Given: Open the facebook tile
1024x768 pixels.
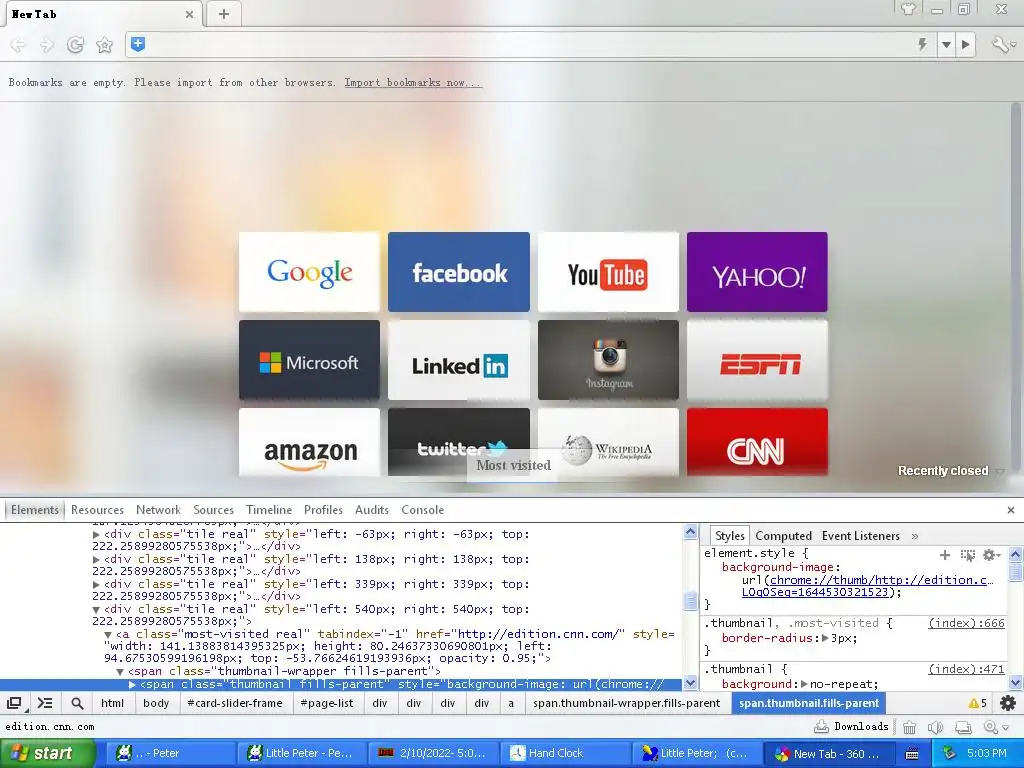Looking at the screenshot, I should point(458,272).
